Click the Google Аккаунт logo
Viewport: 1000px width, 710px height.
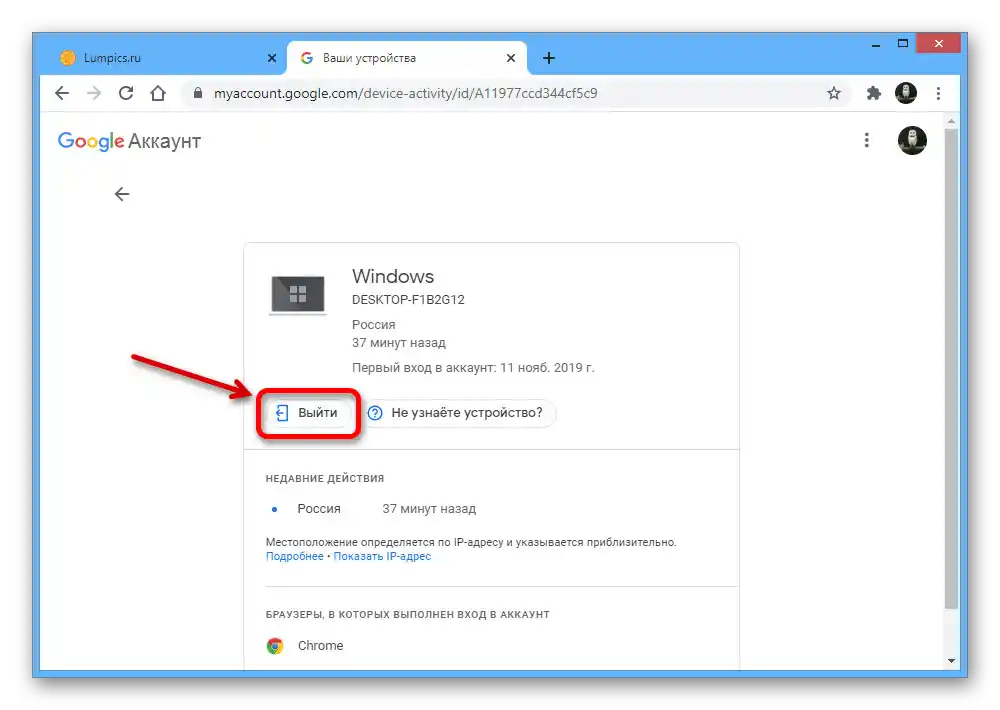point(129,141)
